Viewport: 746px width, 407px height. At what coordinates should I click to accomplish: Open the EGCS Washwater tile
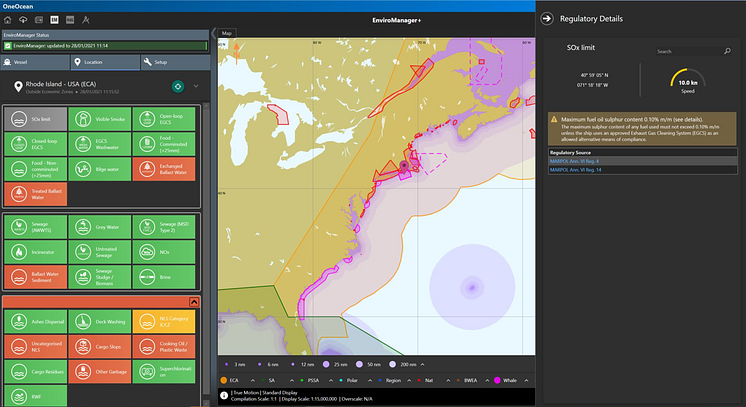point(99,144)
